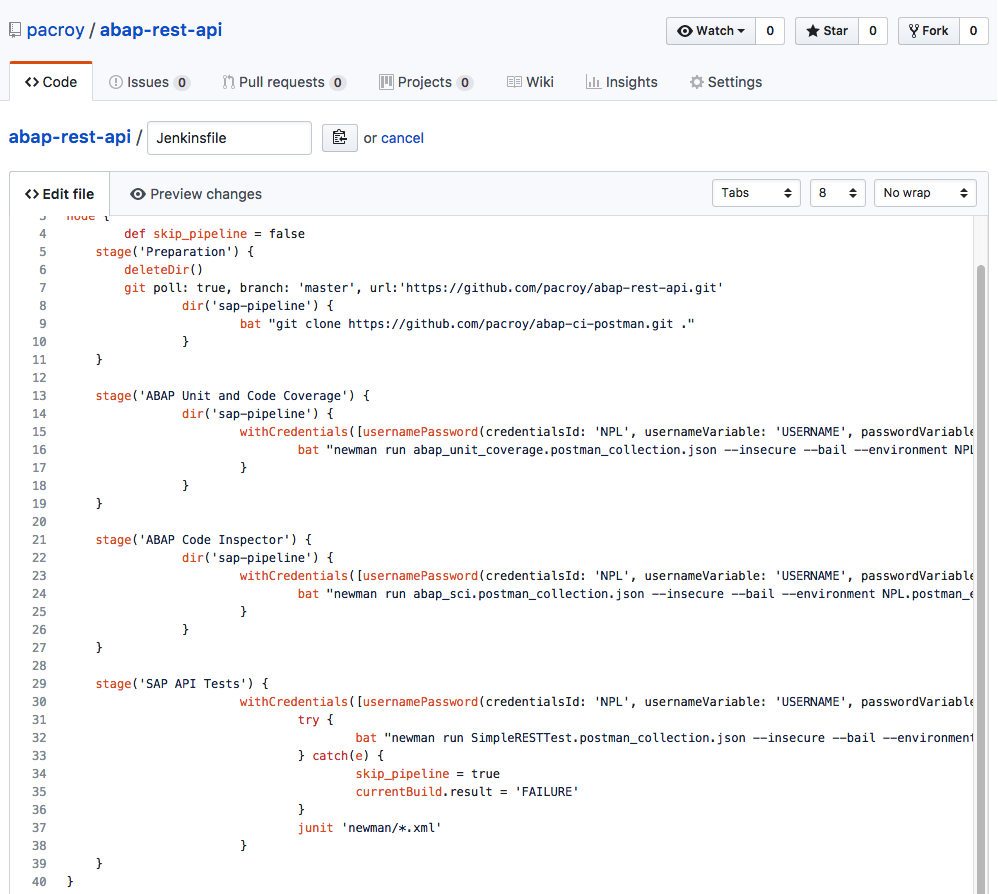Screen dimensions: 998x894
Task: Open the abap-rest-api breadcrumb link
Action: (x=68, y=137)
